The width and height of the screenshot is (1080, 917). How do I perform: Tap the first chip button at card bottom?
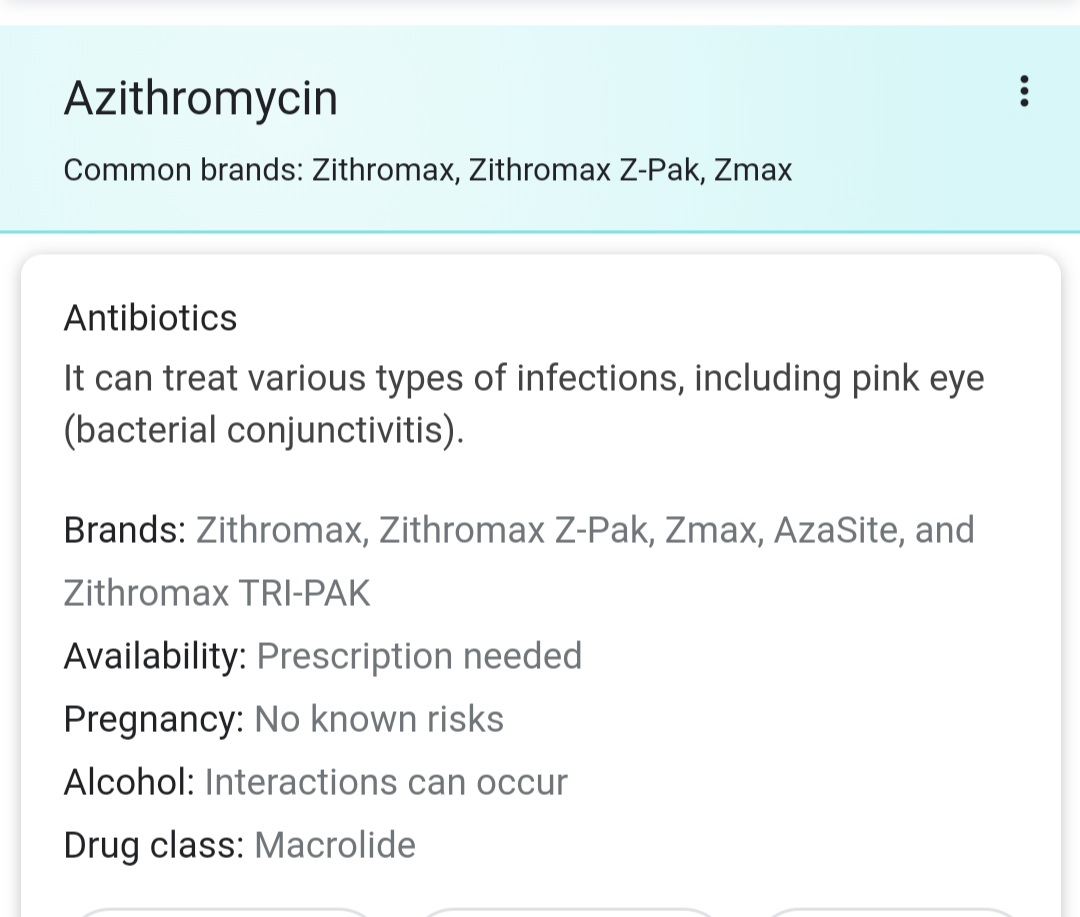[222, 911]
